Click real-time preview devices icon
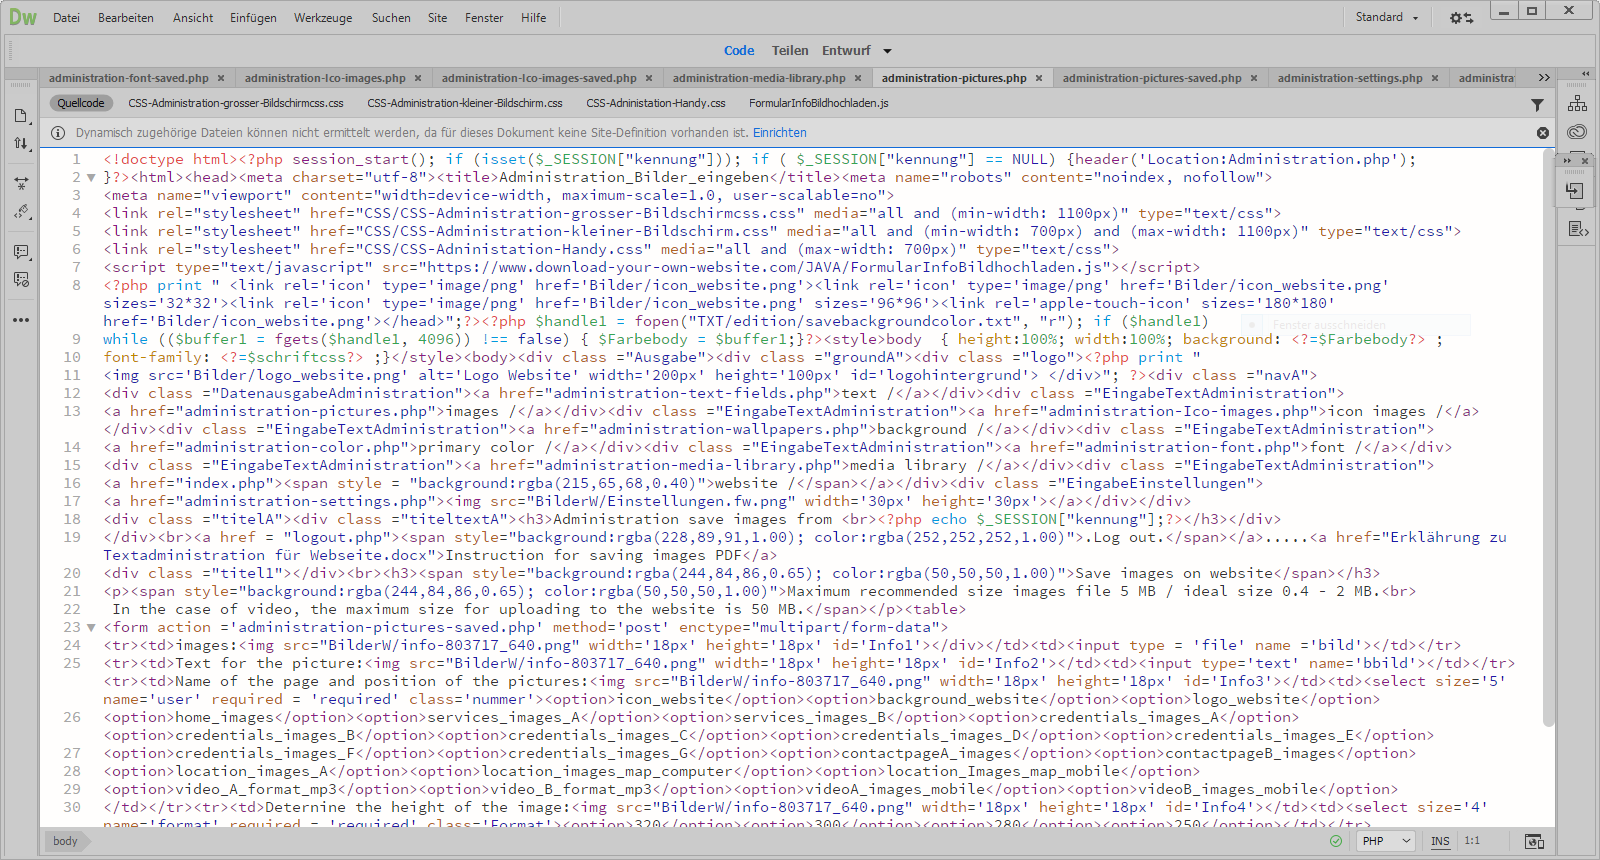 pyautogui.click(x=1535, y=841)
